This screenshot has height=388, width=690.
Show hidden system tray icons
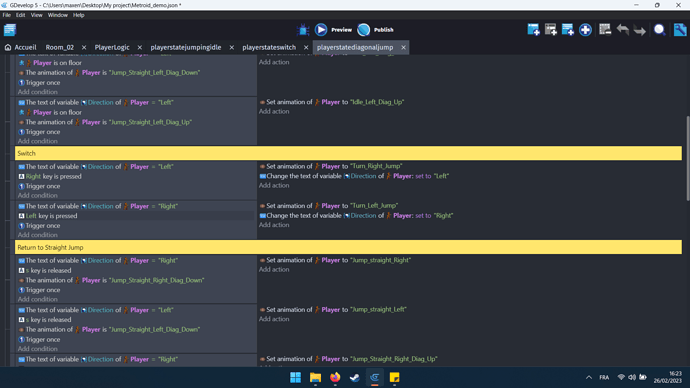click(x=589, y=377)
